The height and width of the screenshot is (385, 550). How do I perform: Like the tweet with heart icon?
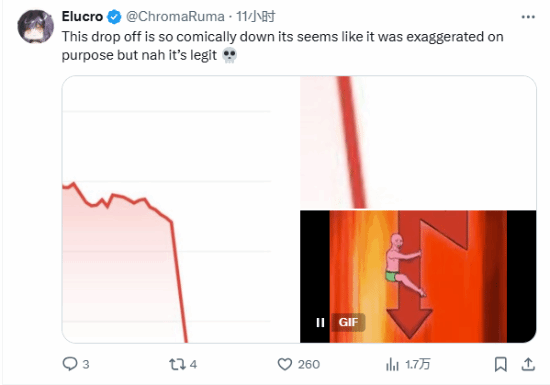[x=285, y=364]
